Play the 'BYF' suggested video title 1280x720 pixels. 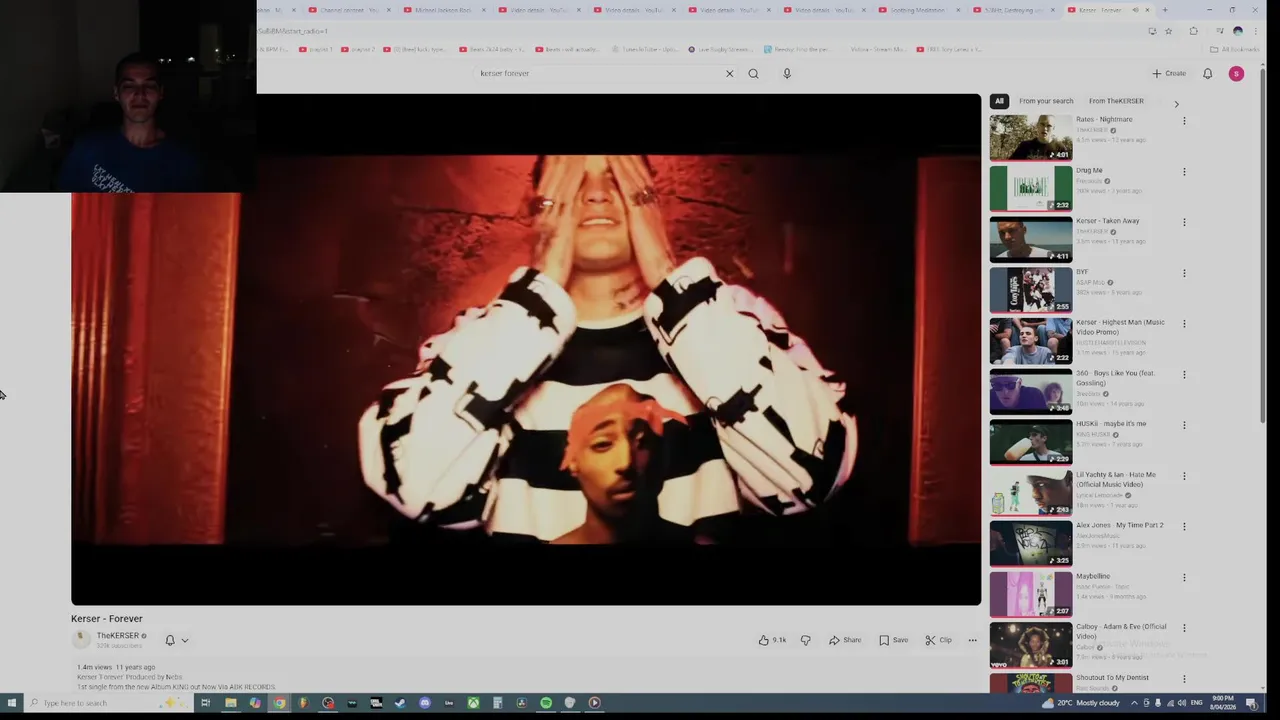(1082, 271)
